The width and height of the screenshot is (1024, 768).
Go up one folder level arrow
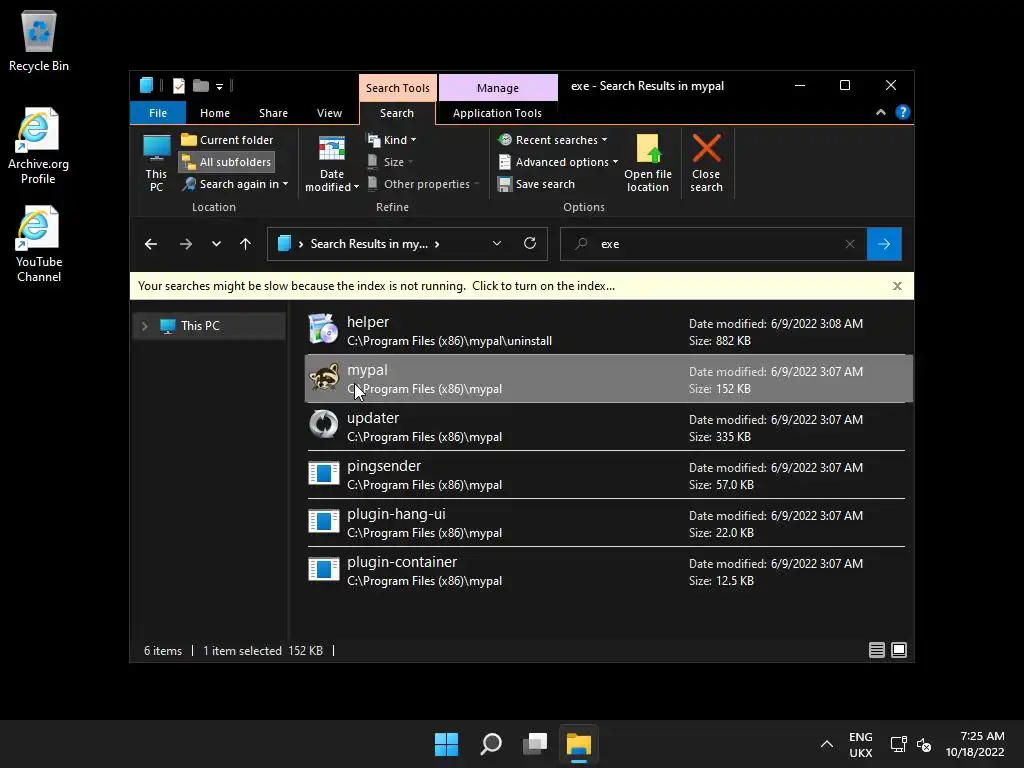(x=246, y=244)
